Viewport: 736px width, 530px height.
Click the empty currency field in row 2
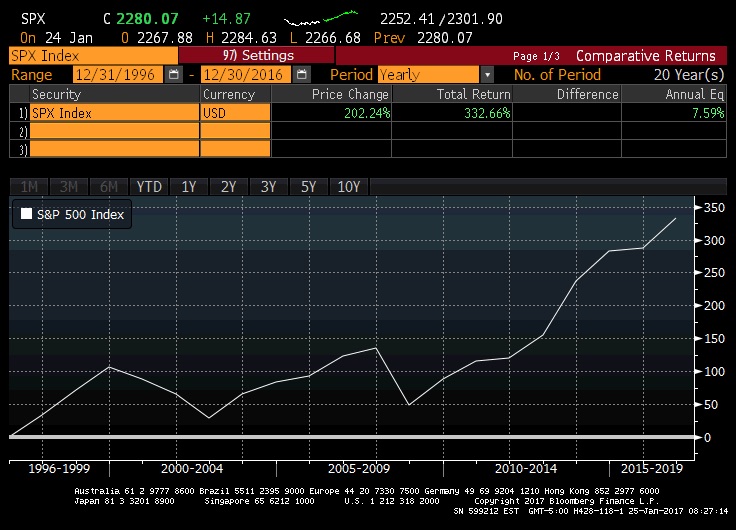[x=235, y=131]
